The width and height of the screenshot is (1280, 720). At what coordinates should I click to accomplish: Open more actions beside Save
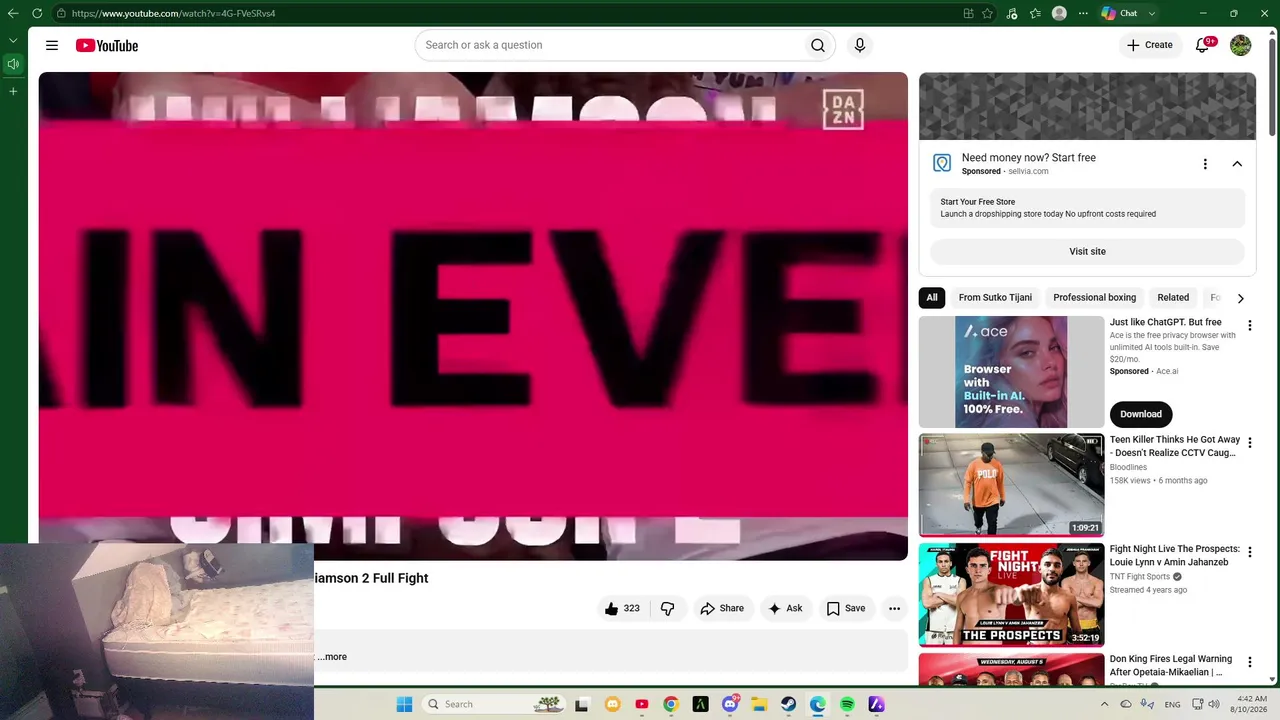tap(895, 608)
